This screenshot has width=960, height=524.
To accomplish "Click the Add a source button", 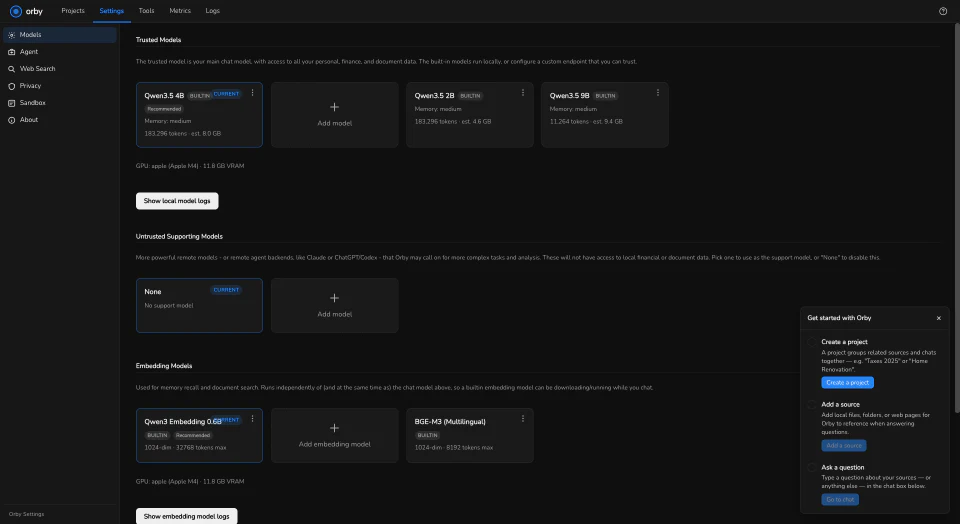I will (x=844, y=446).
